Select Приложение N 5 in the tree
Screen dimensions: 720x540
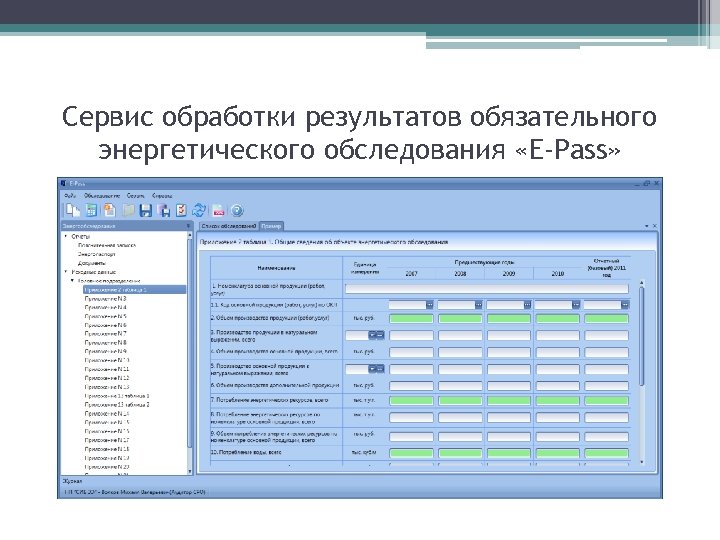point(105,316)
